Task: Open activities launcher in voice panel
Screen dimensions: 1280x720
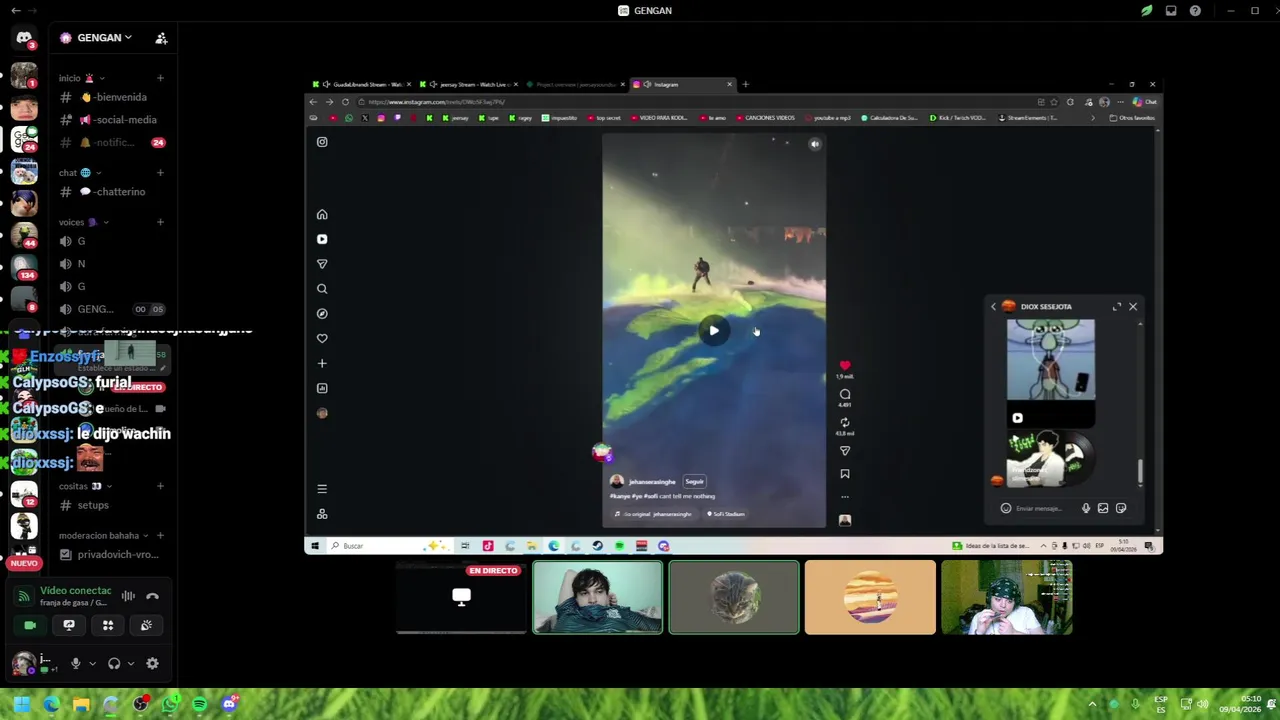Action: [108, 625]
